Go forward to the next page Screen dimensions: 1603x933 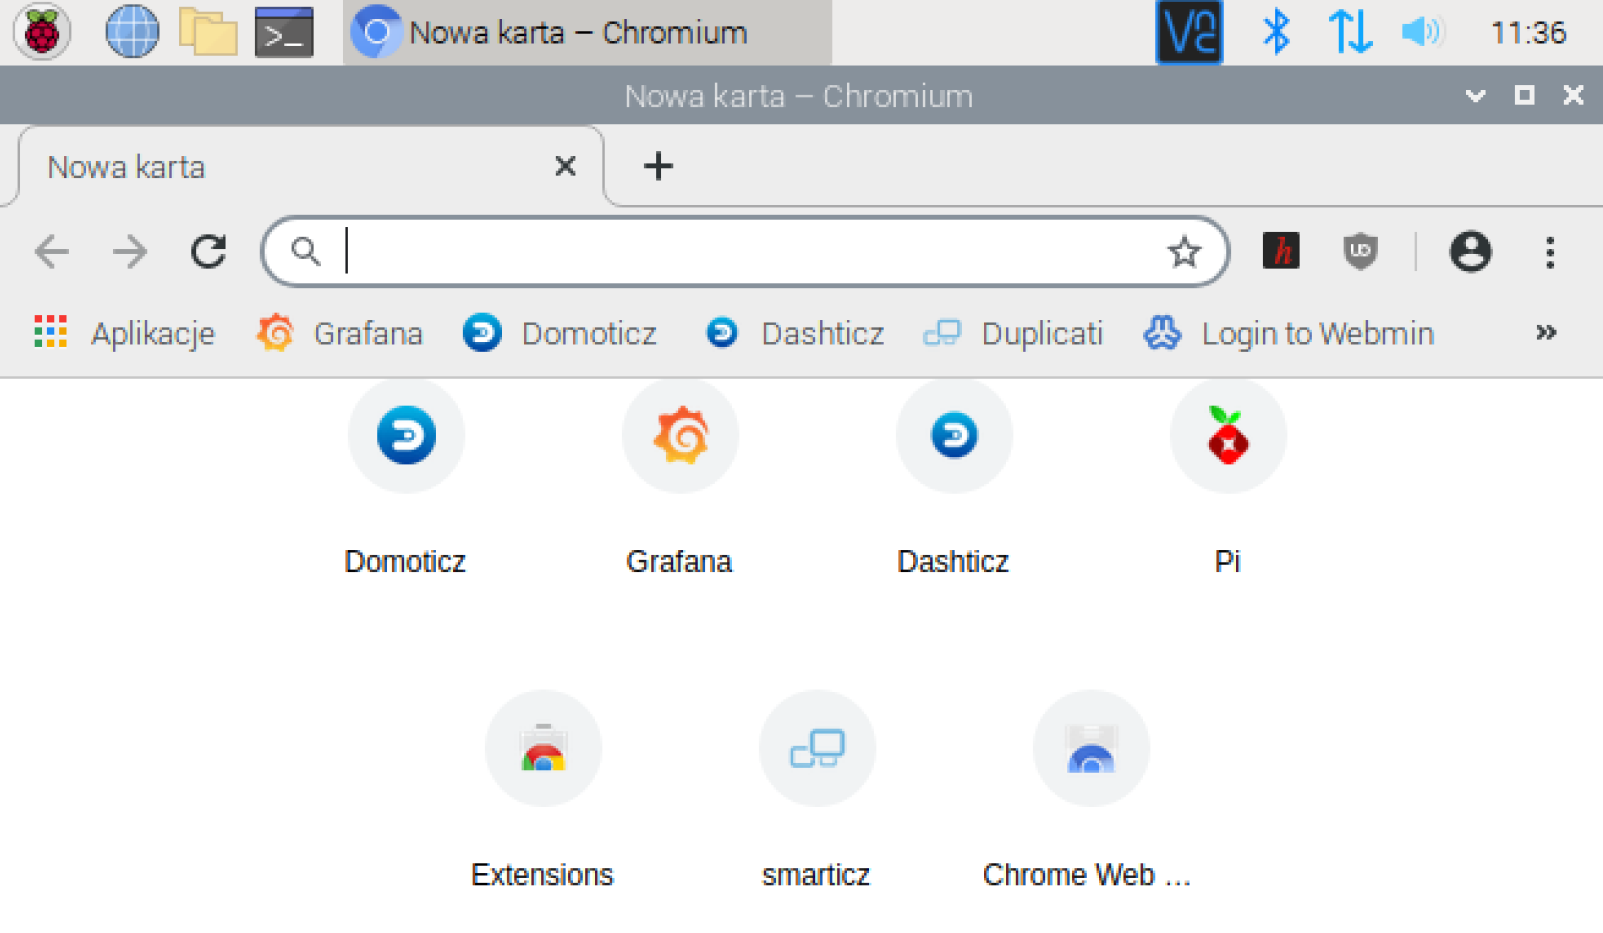click(130, 251)
